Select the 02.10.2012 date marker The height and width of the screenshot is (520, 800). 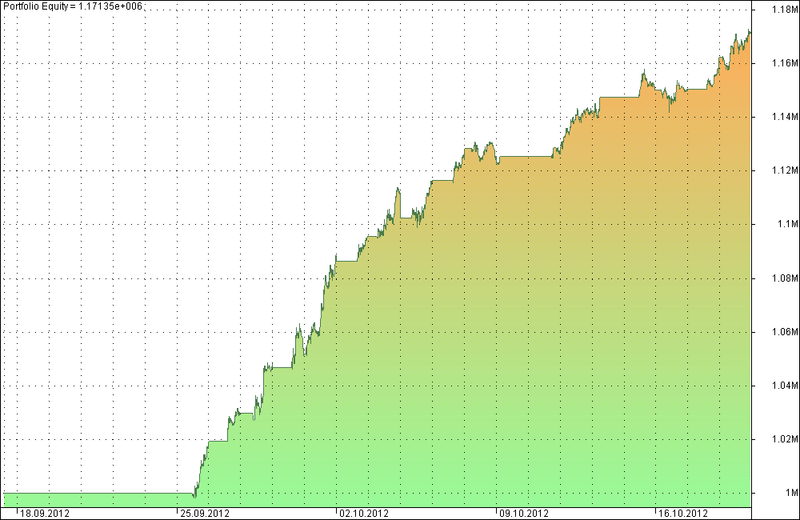pos(364,512)
